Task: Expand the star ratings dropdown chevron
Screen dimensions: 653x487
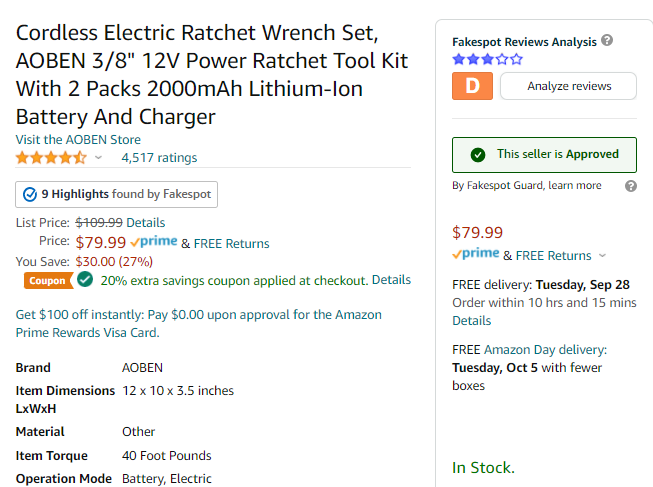Action: coord(98,157)
